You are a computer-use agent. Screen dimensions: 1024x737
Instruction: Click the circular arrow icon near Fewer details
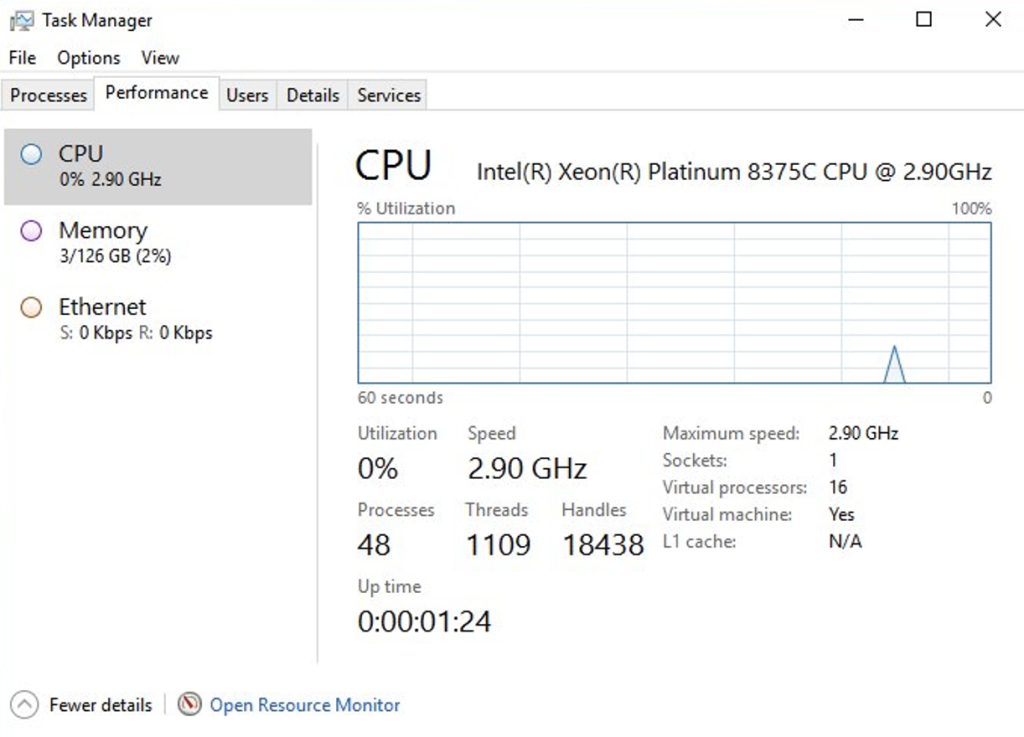23,705
